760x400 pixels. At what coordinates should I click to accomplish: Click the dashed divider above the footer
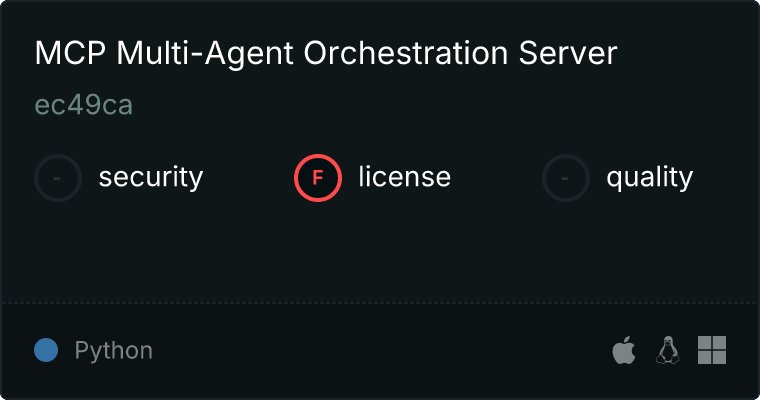380,302
